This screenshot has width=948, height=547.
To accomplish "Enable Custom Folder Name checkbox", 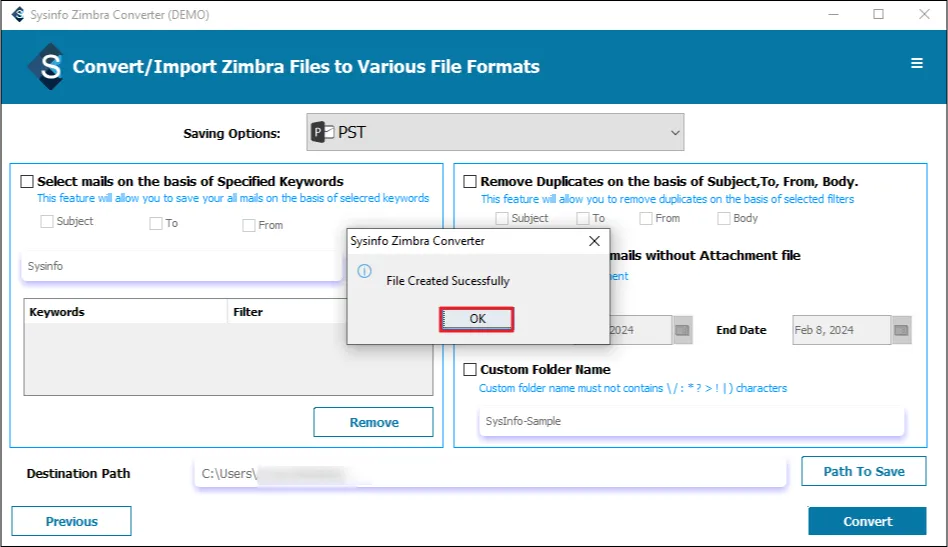I will tap(470, 370).
